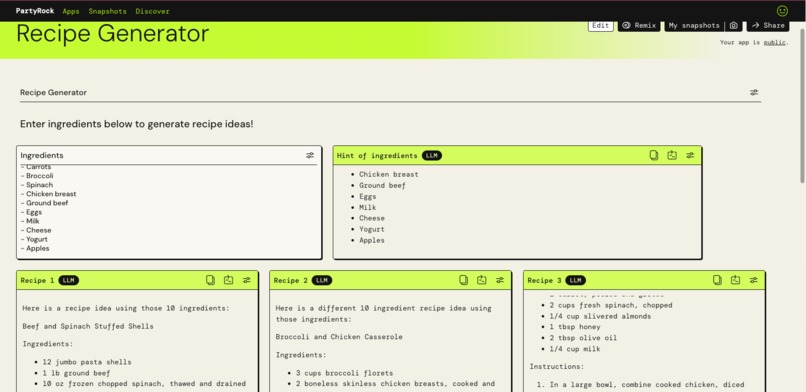
Task: Click the 'Recipe Generator' page title
Action: tap(113, 34)
